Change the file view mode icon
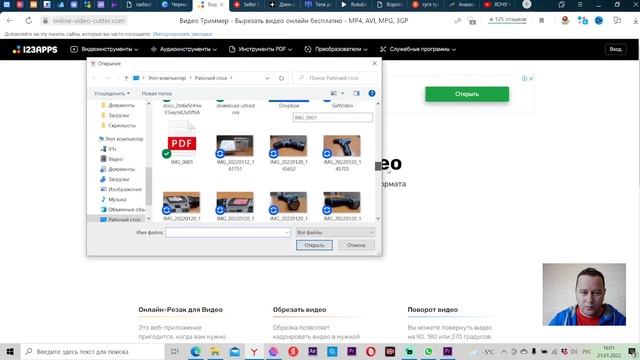Screen dimensions: 640x360 (x=334, y=93)
